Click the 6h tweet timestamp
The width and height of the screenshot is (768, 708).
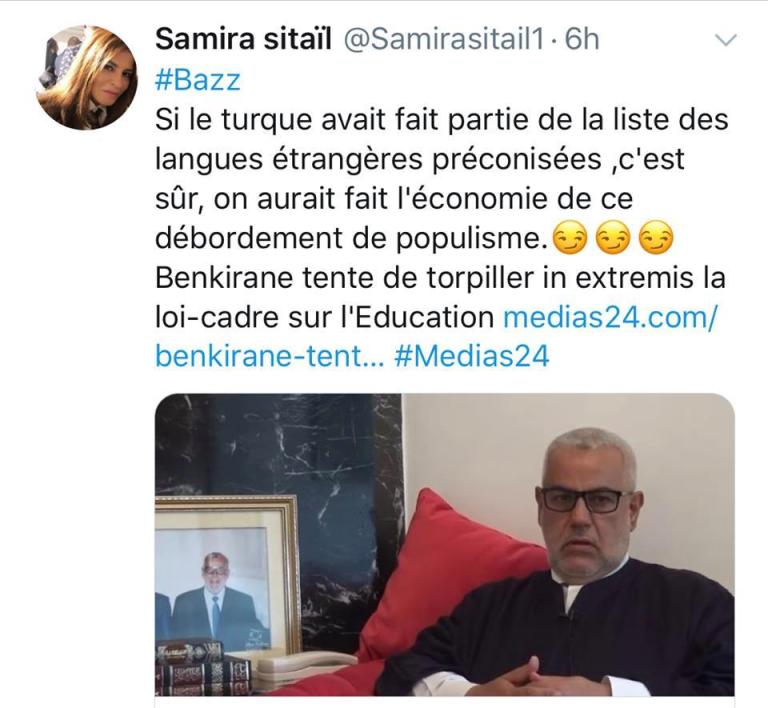[x=582, y=39]
